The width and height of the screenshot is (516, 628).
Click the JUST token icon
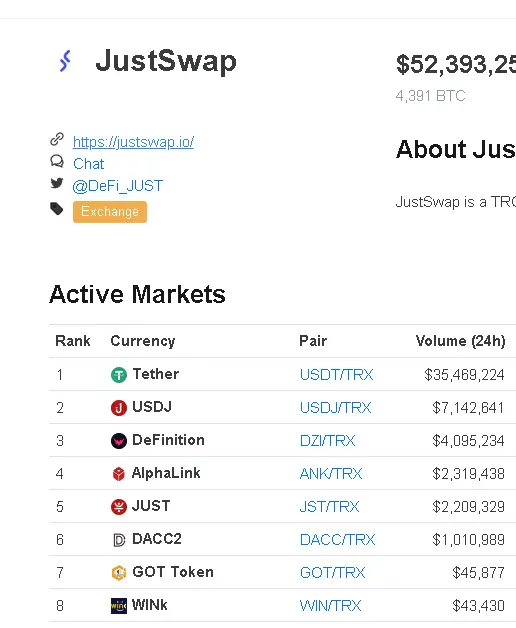(x=119, y=507)
